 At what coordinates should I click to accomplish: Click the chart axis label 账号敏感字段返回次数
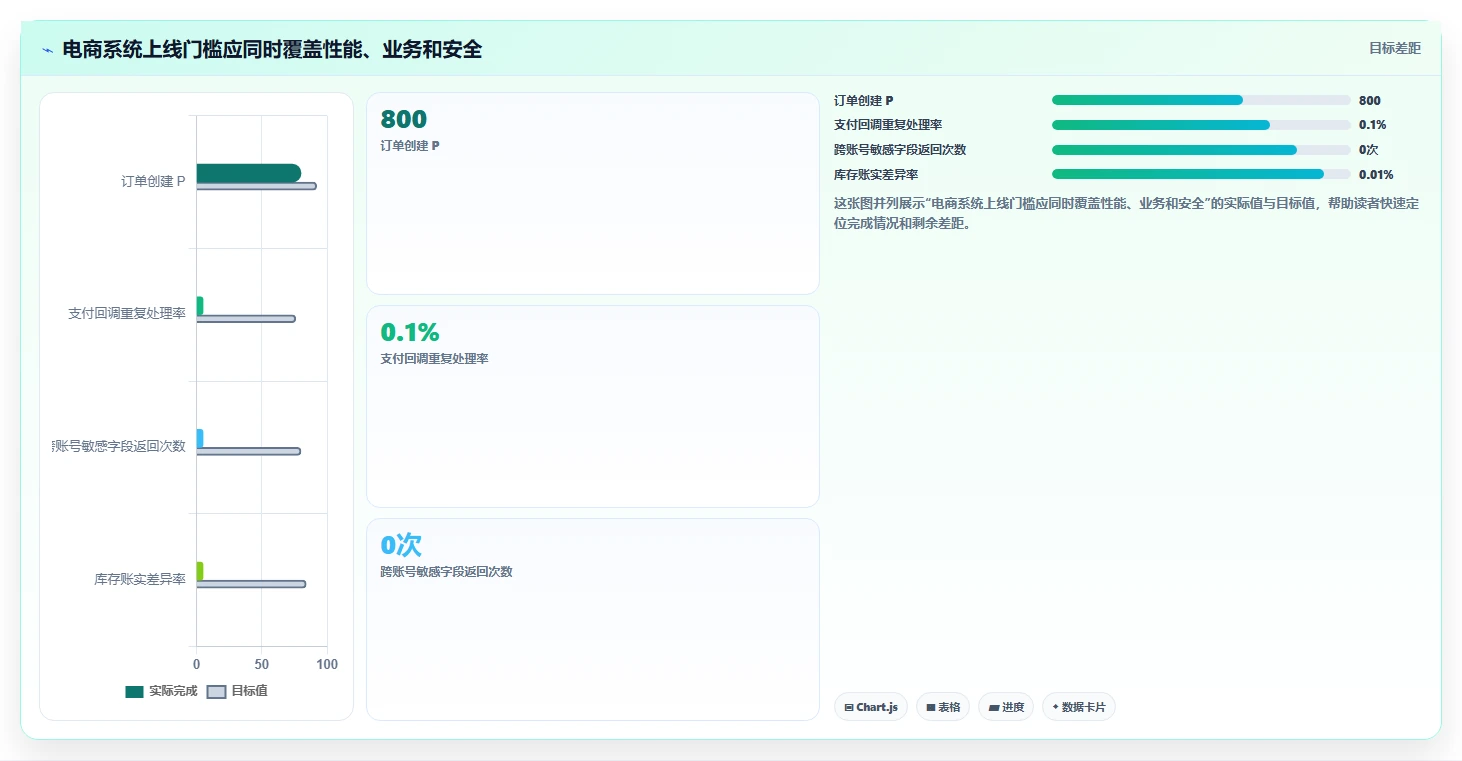pyautogui.click(x=119, y=446)
